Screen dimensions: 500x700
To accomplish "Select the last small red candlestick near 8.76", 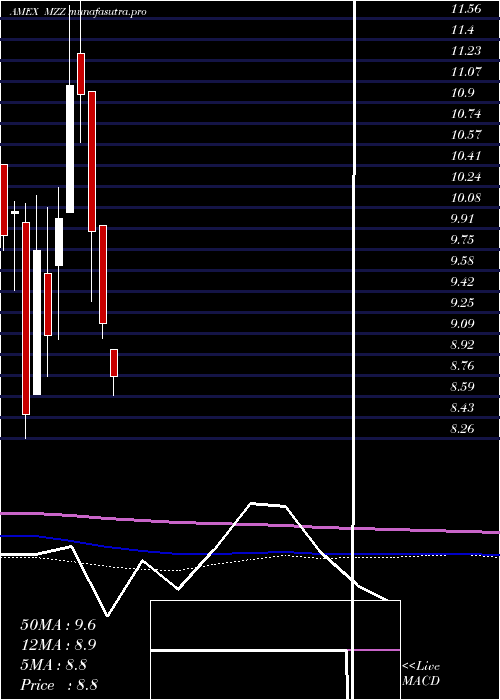I will pos(114,363).
